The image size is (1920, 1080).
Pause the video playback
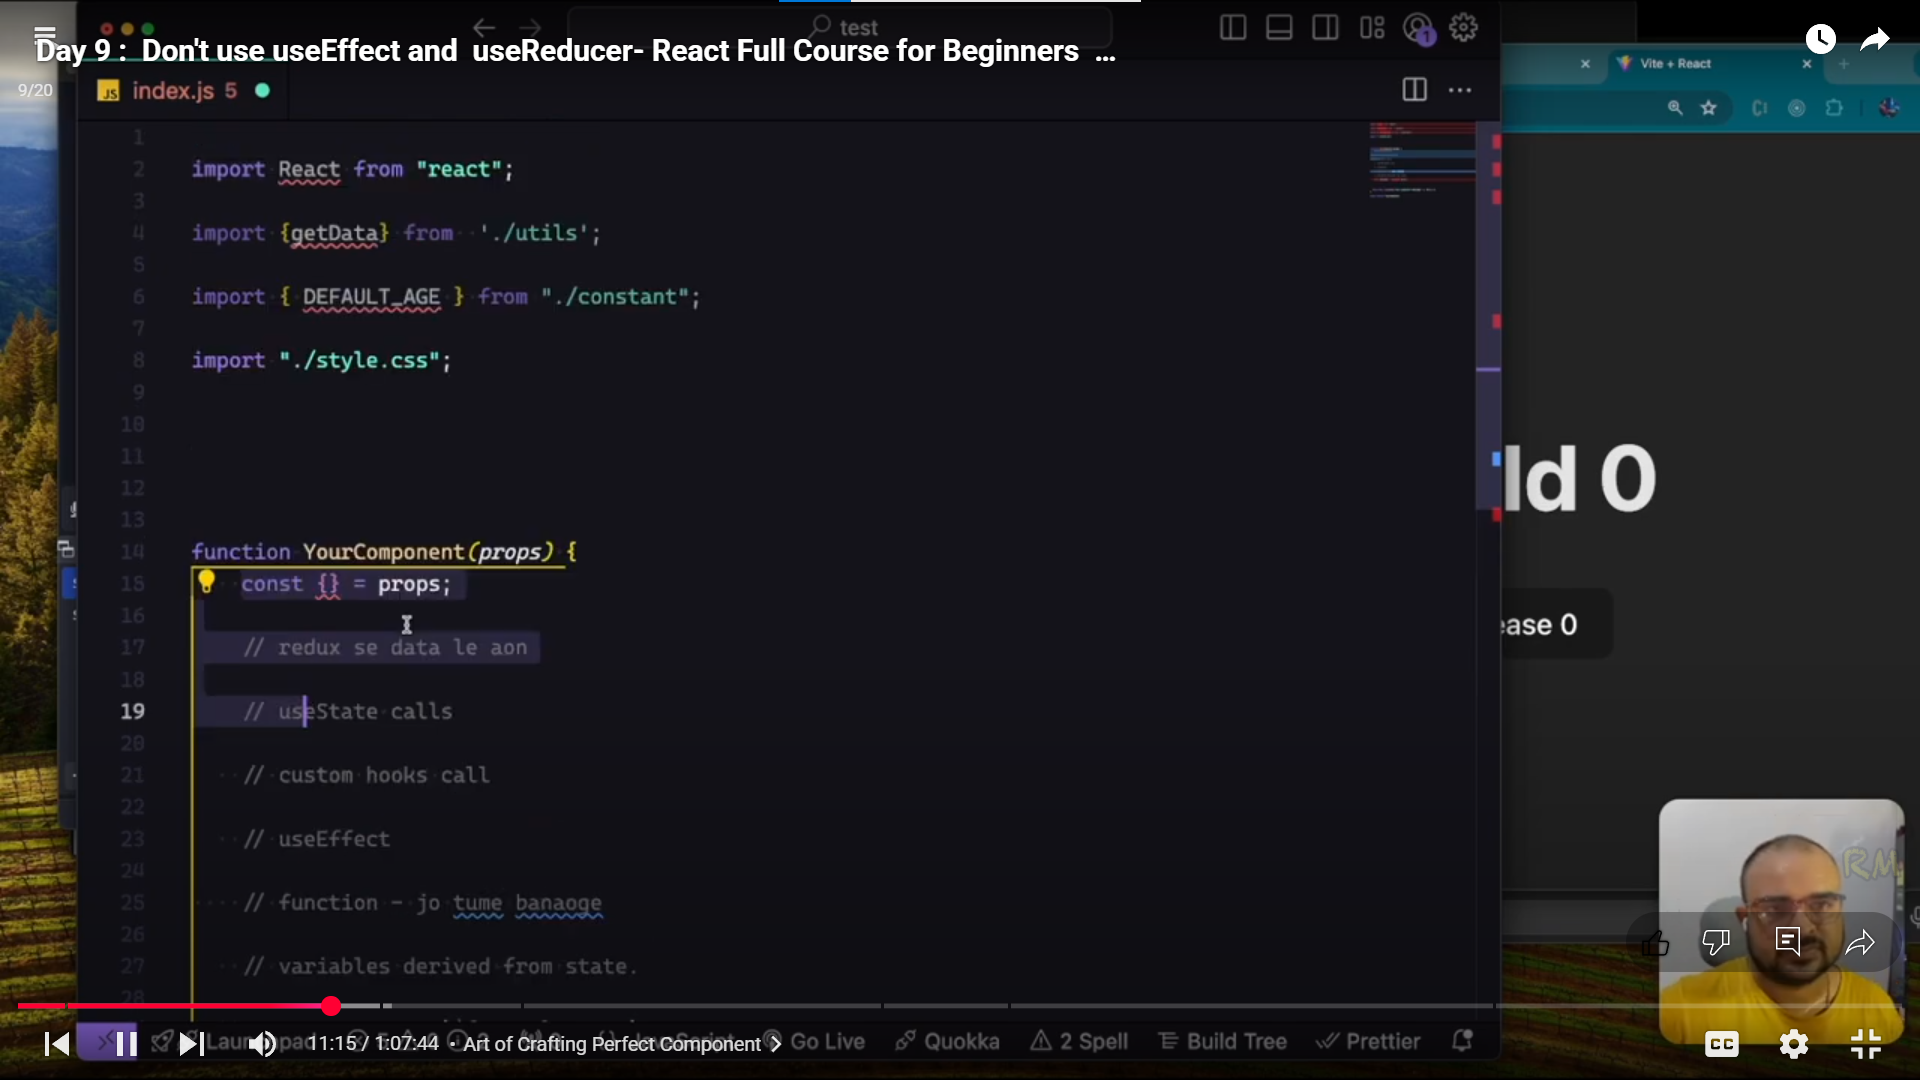coord(126,1044)
